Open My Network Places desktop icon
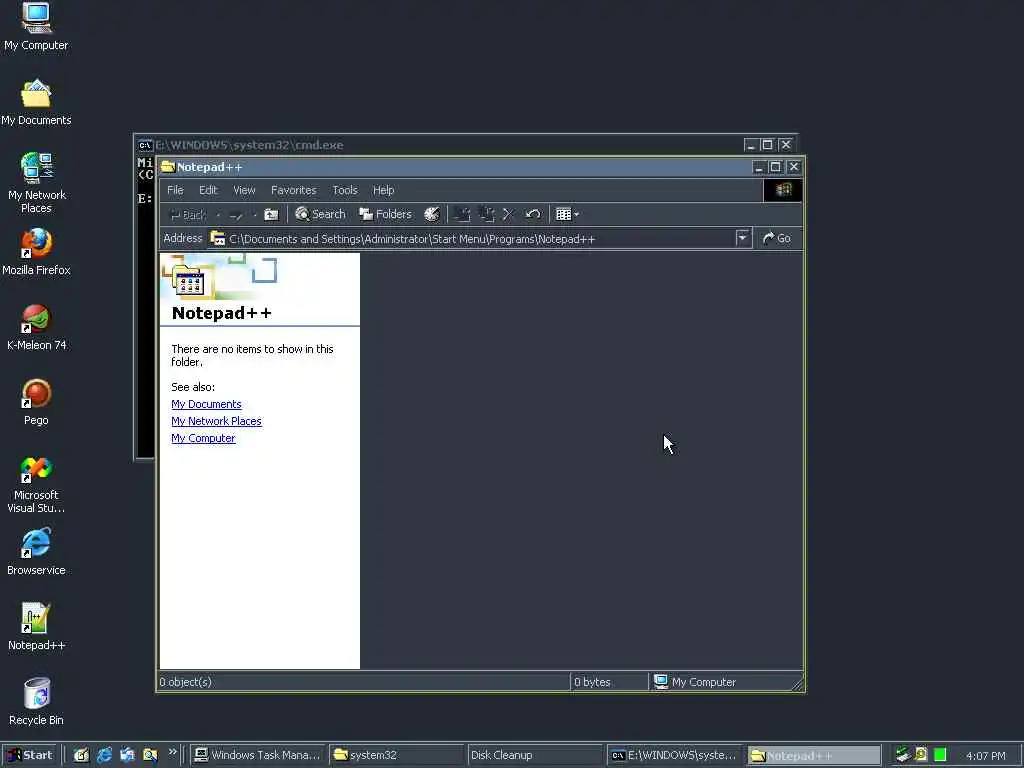This screenshot has height=768, width=1024. [x=36, y=183]
